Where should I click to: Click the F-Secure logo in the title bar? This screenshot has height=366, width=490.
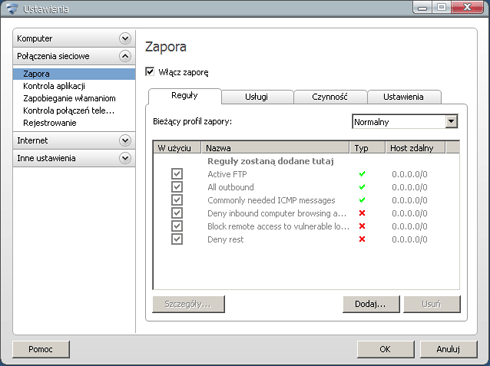pyautogui.click(x=12, y=9)
